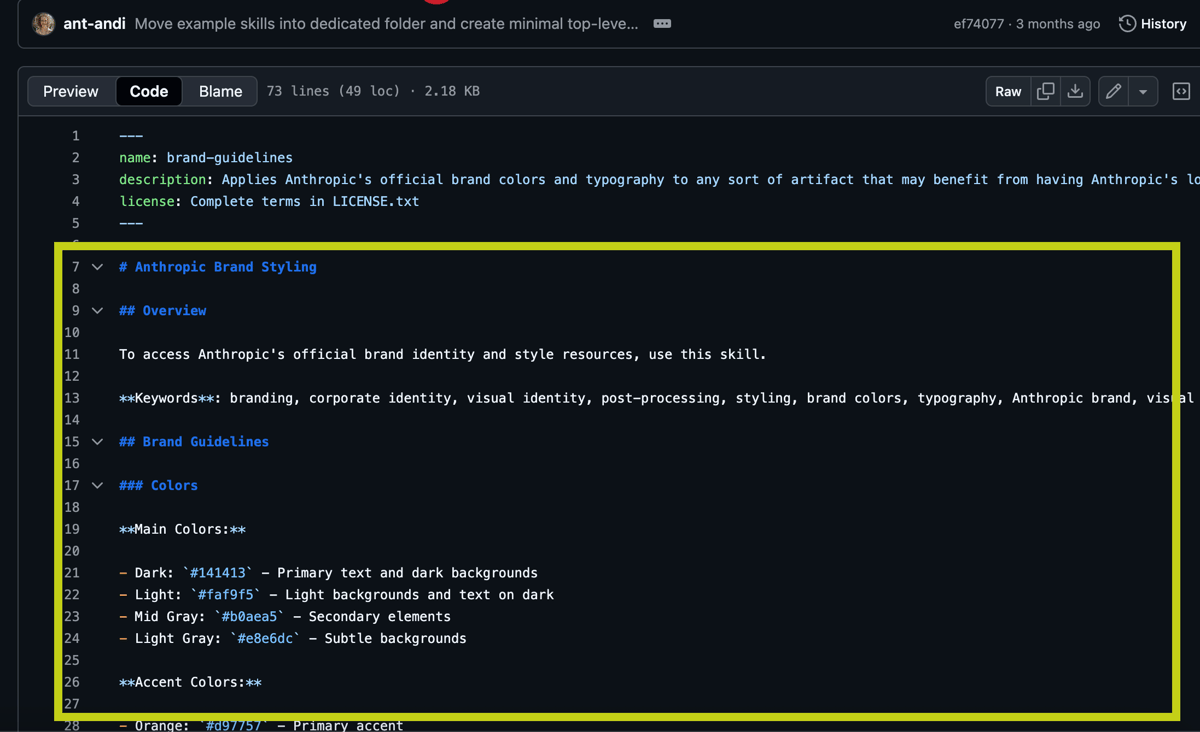This screenshot has height=732, width=1200.
Task: Open the Raw file view
Action: point(1008,91)
